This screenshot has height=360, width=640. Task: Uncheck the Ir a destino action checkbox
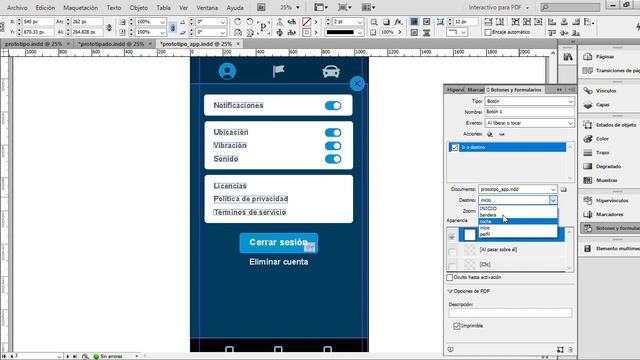[x=454, y=147]
